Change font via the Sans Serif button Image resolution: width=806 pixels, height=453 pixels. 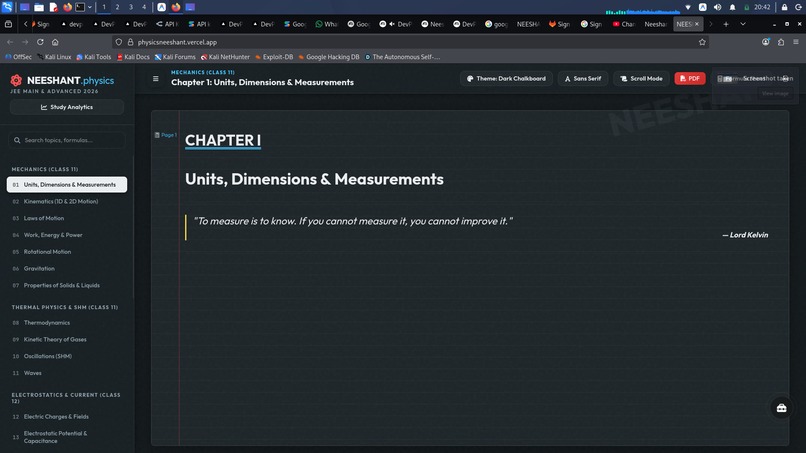(583, 79)
